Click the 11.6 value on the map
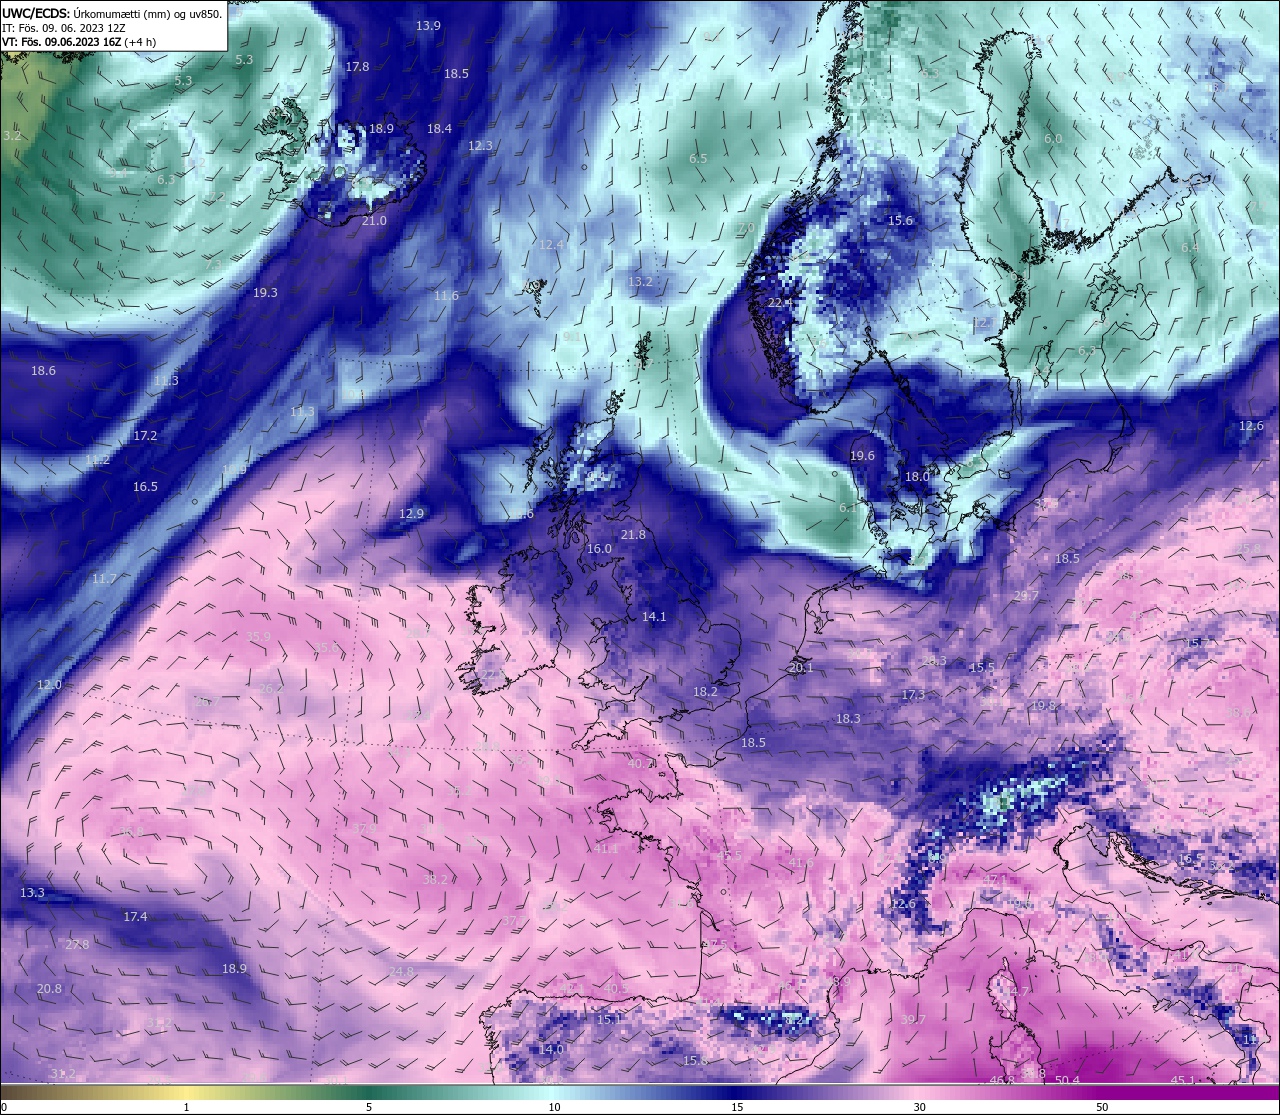Image resolution: width=1280 pixels, height=1115 pixels. tap(446, 296)
